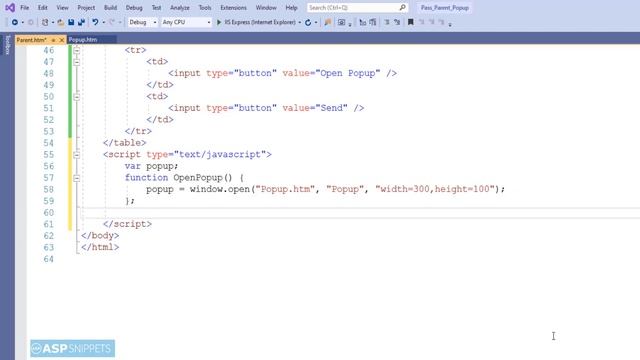Close the Parent.htm tab
This screenshot has width=640, height=360.
tap(62, 40)
